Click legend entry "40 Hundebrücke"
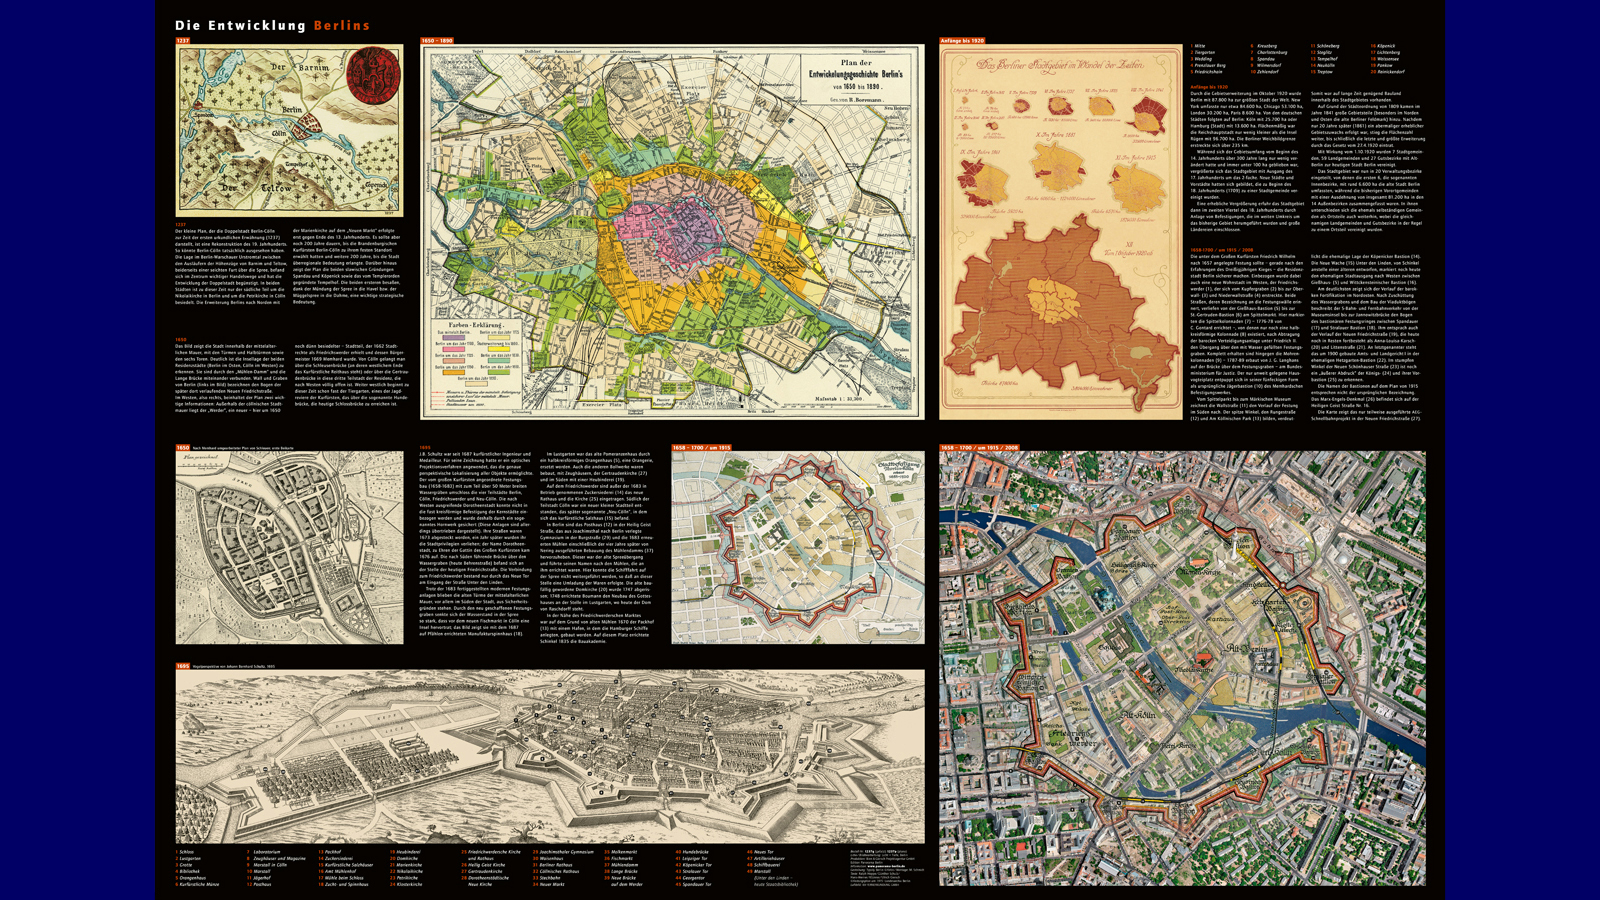Image resolution: width=1600 pixels, height=900 pixels. (693, 852)
